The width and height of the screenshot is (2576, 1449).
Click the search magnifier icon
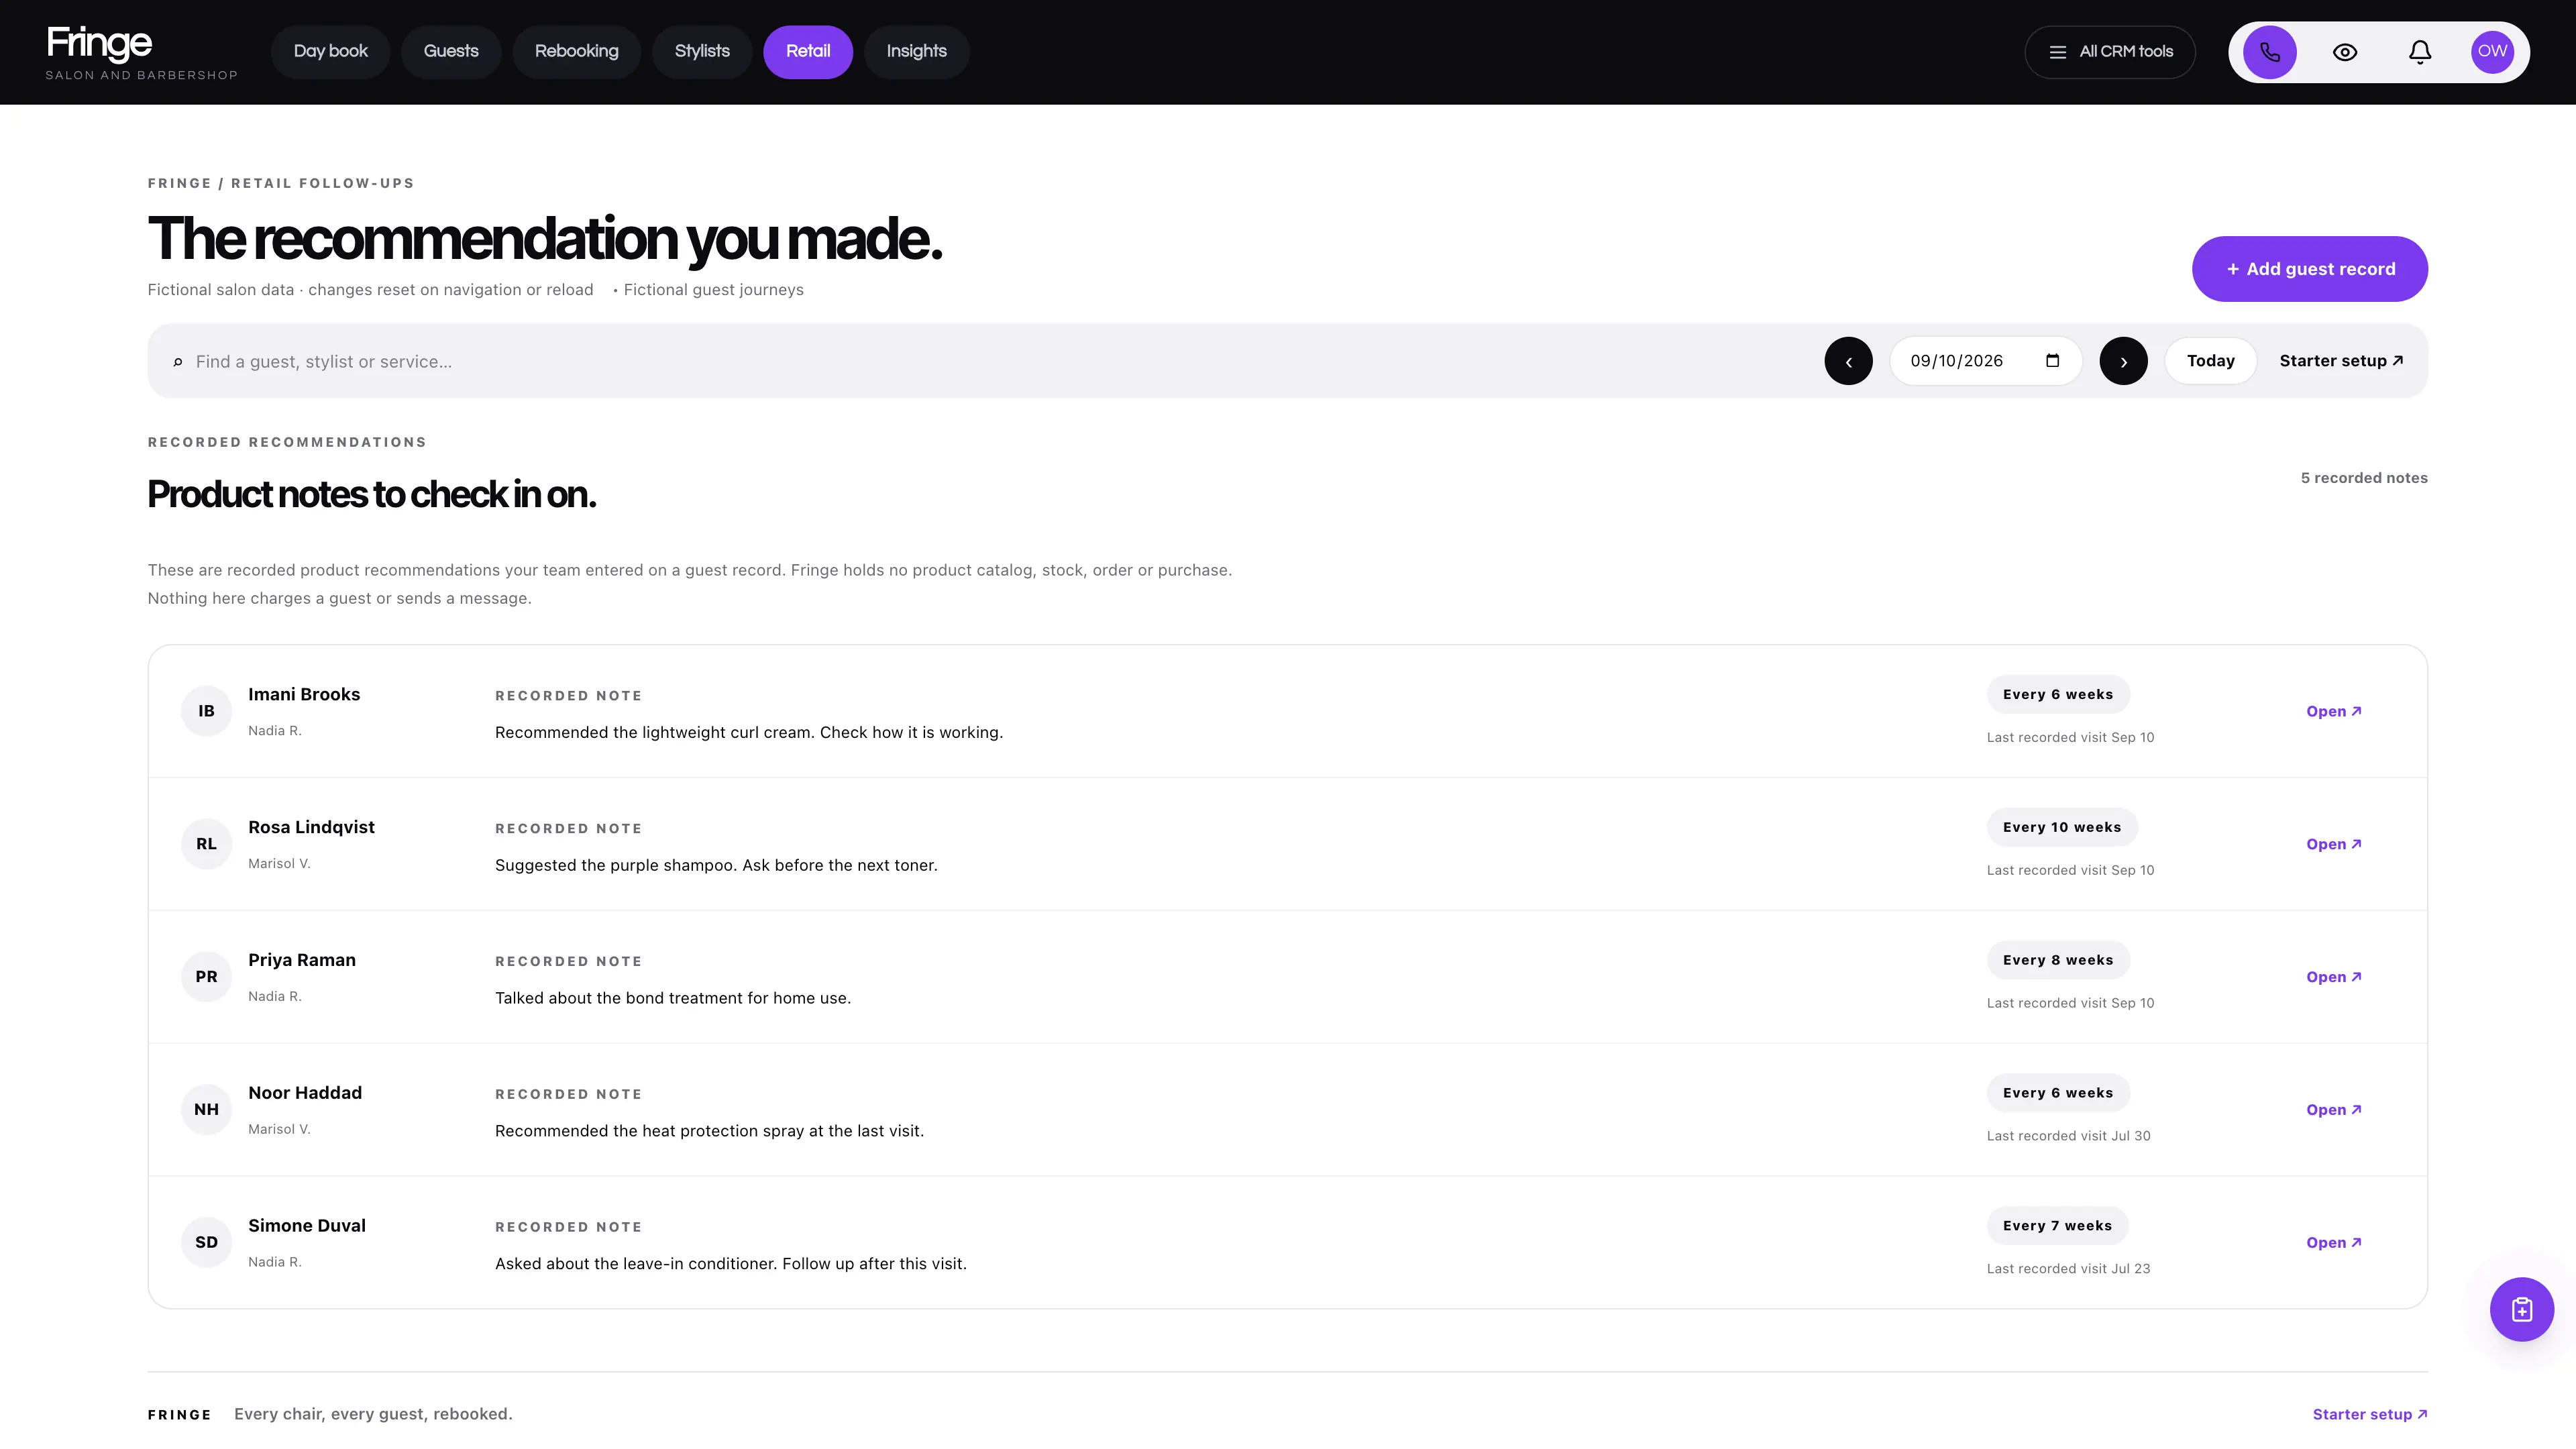[x=178, y=362]
